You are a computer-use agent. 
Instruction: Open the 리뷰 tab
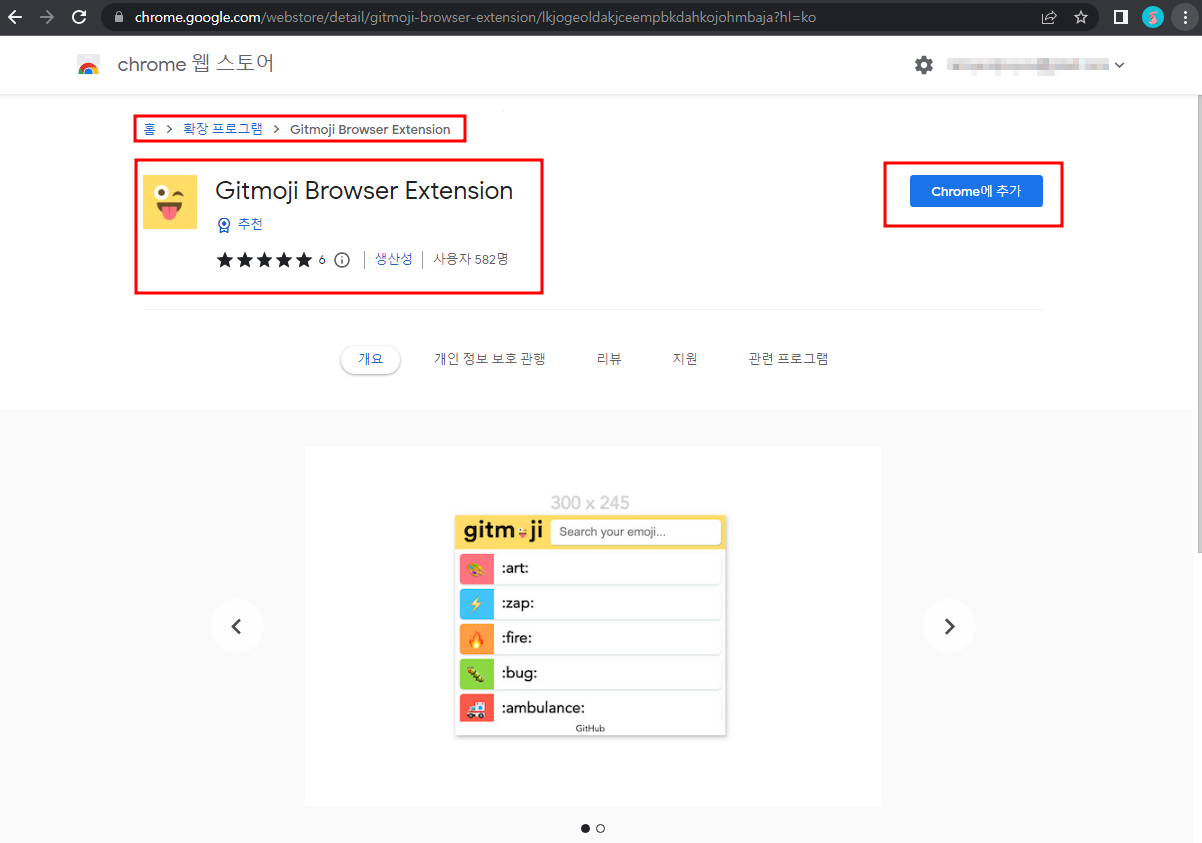(609, 359)
